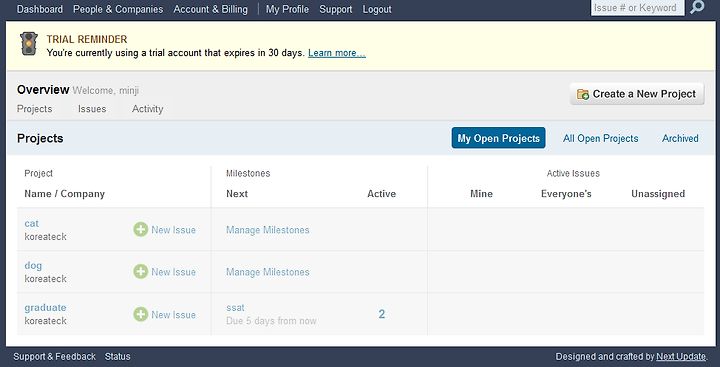Follow the Learn more link
Image resolution: width=720 pixels, height=367 pixels.
(x=337, y=53)
